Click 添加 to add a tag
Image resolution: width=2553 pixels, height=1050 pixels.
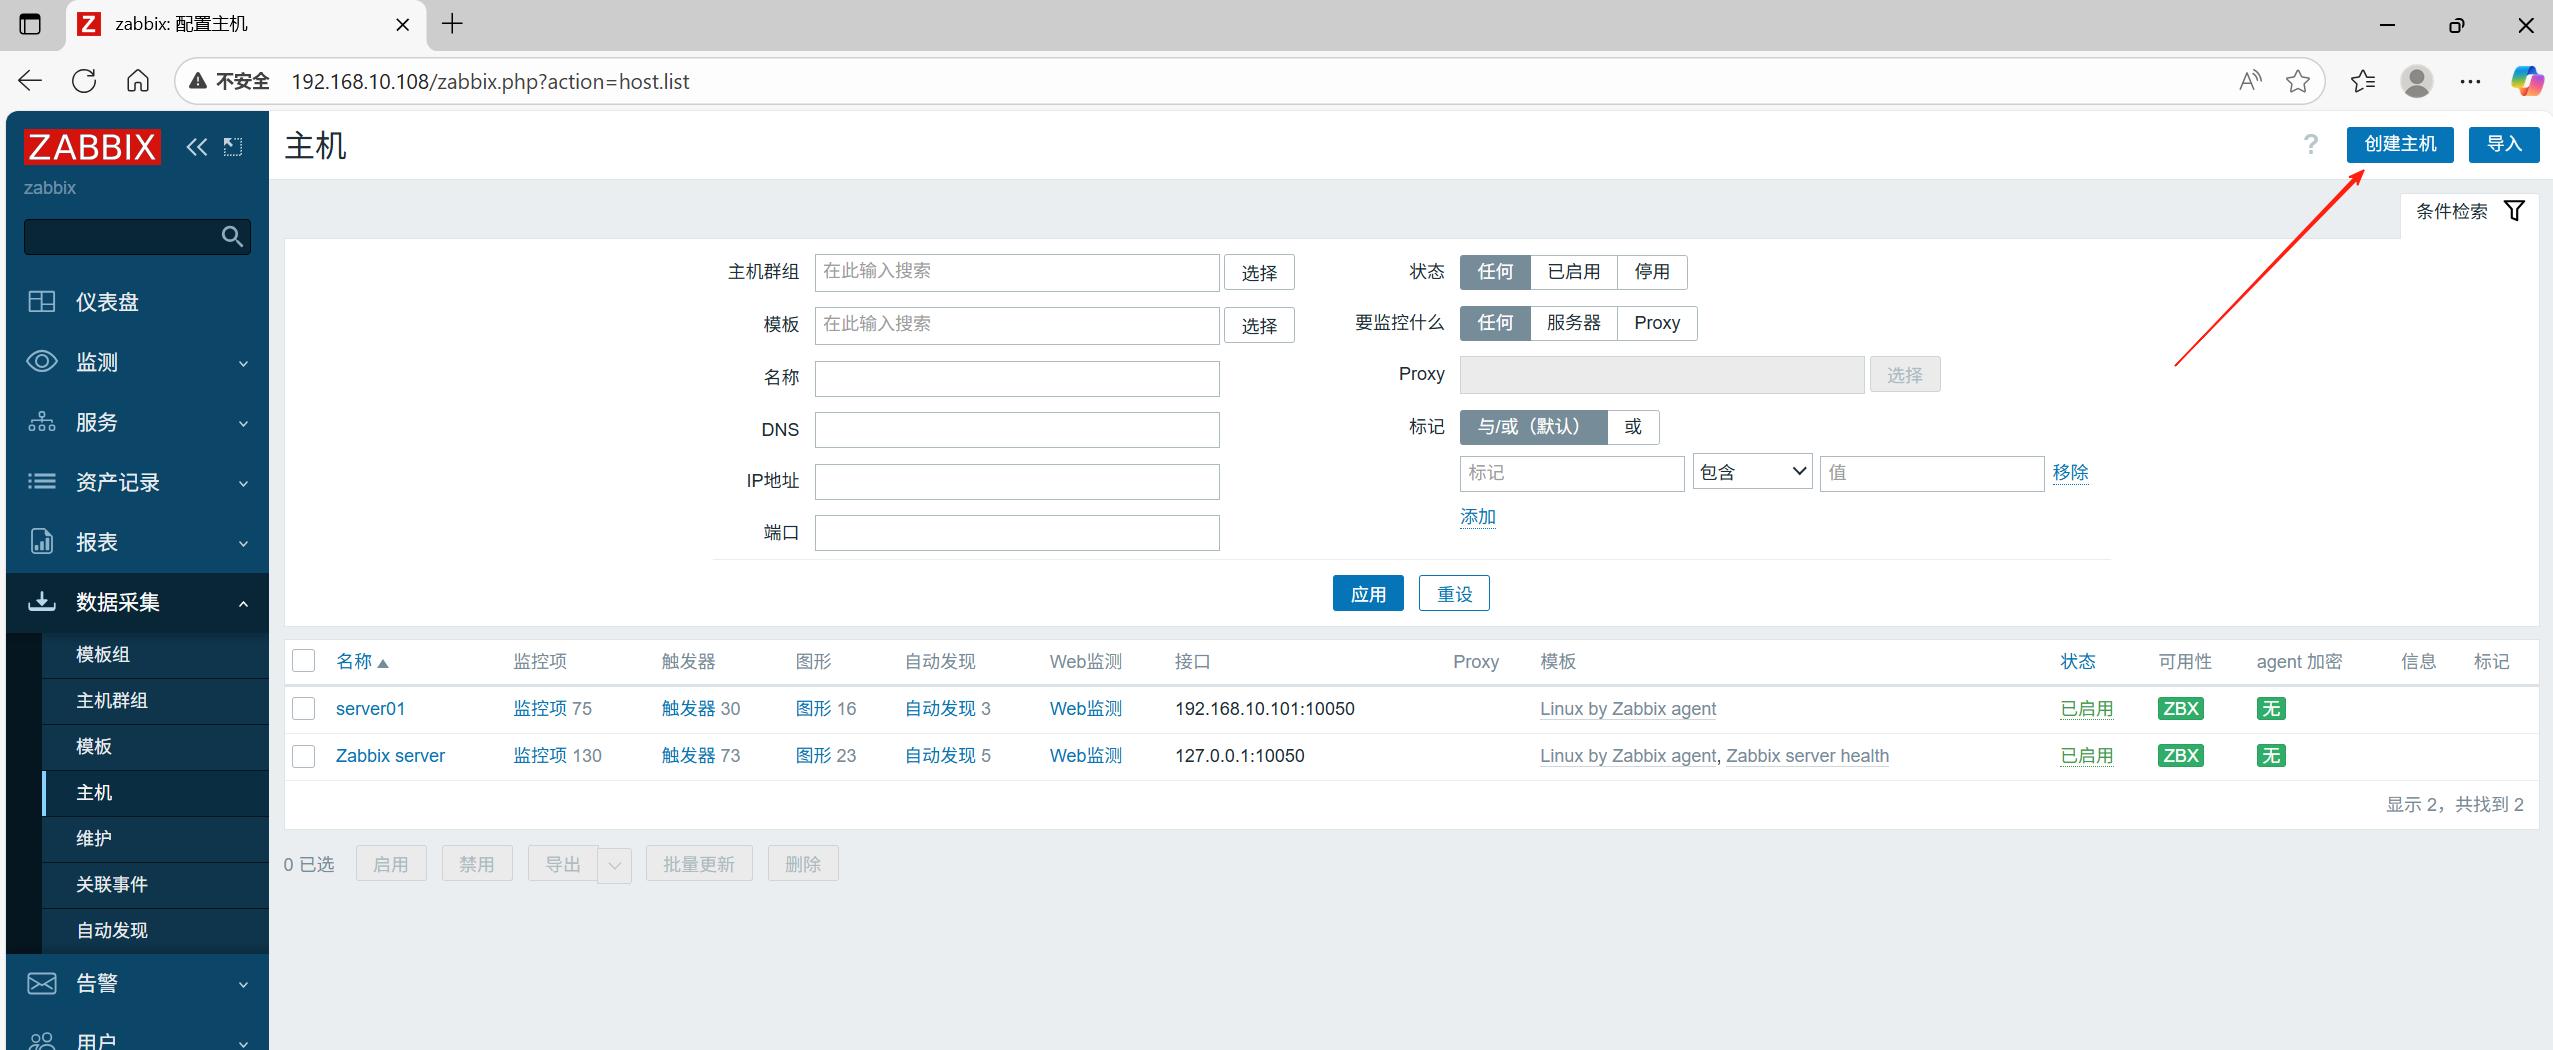pyautogui.click(x=1477, y=517)
